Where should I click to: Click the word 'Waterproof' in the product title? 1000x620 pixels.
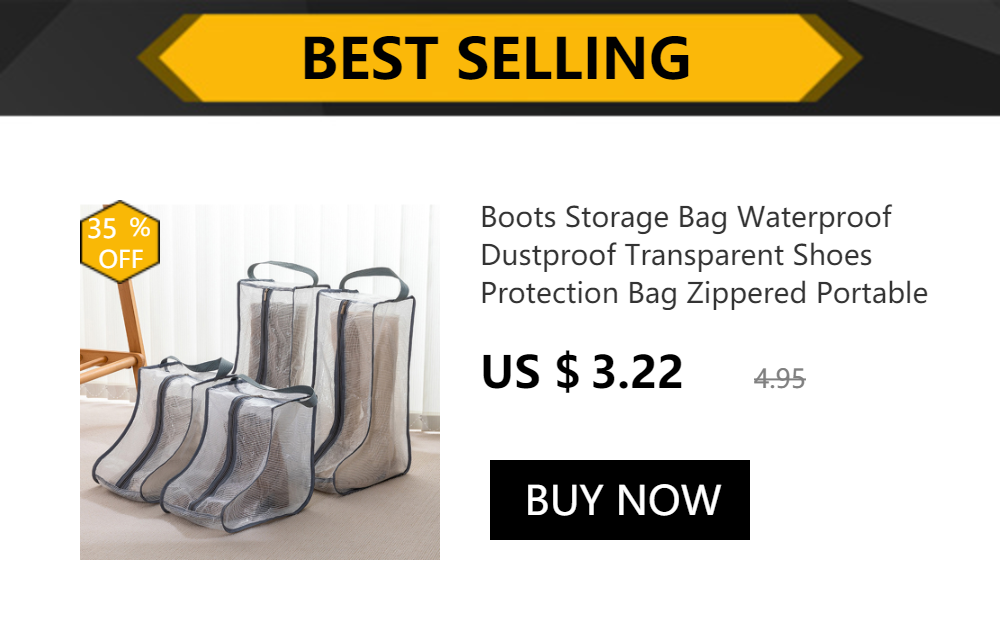tap(814, 217)
